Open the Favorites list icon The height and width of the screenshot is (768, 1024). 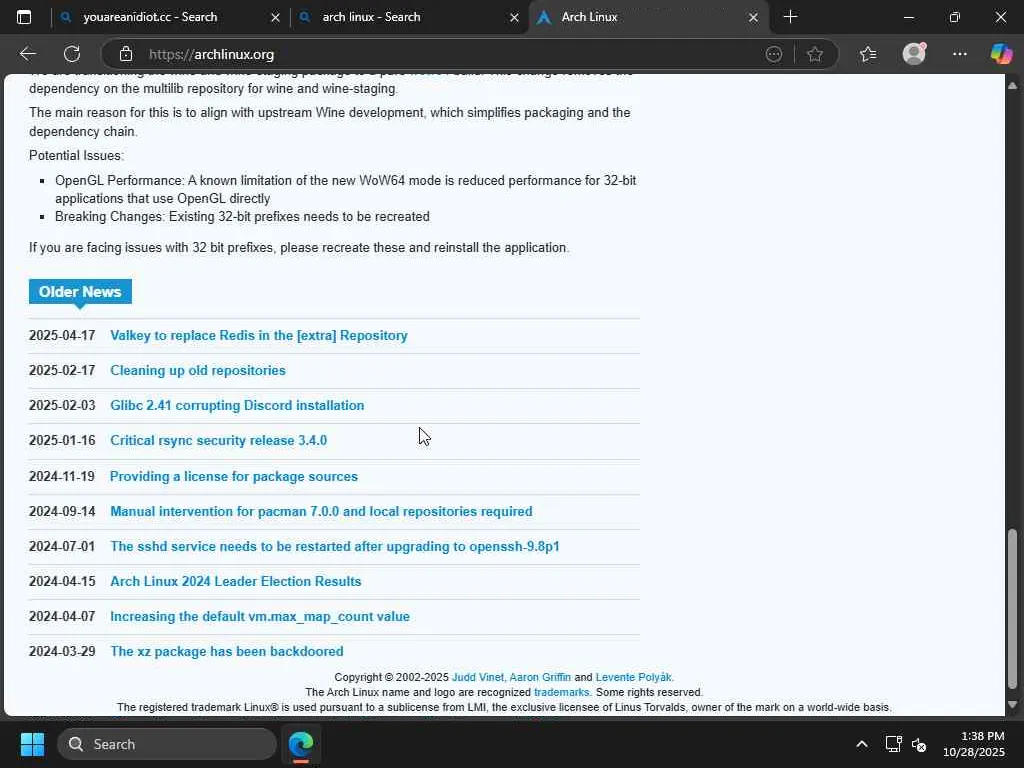coord(868,54)
